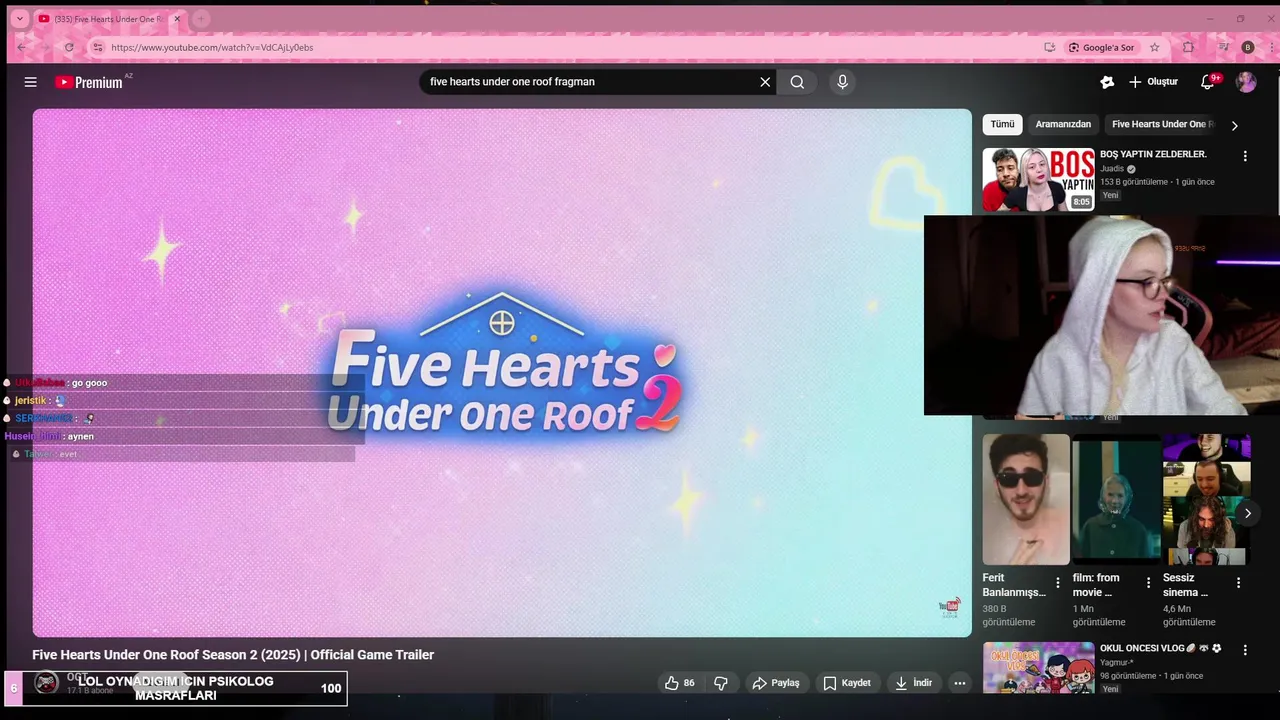This screenshot has height=720, width=1280.
Task: Click the like count 86
Action: 689,683
